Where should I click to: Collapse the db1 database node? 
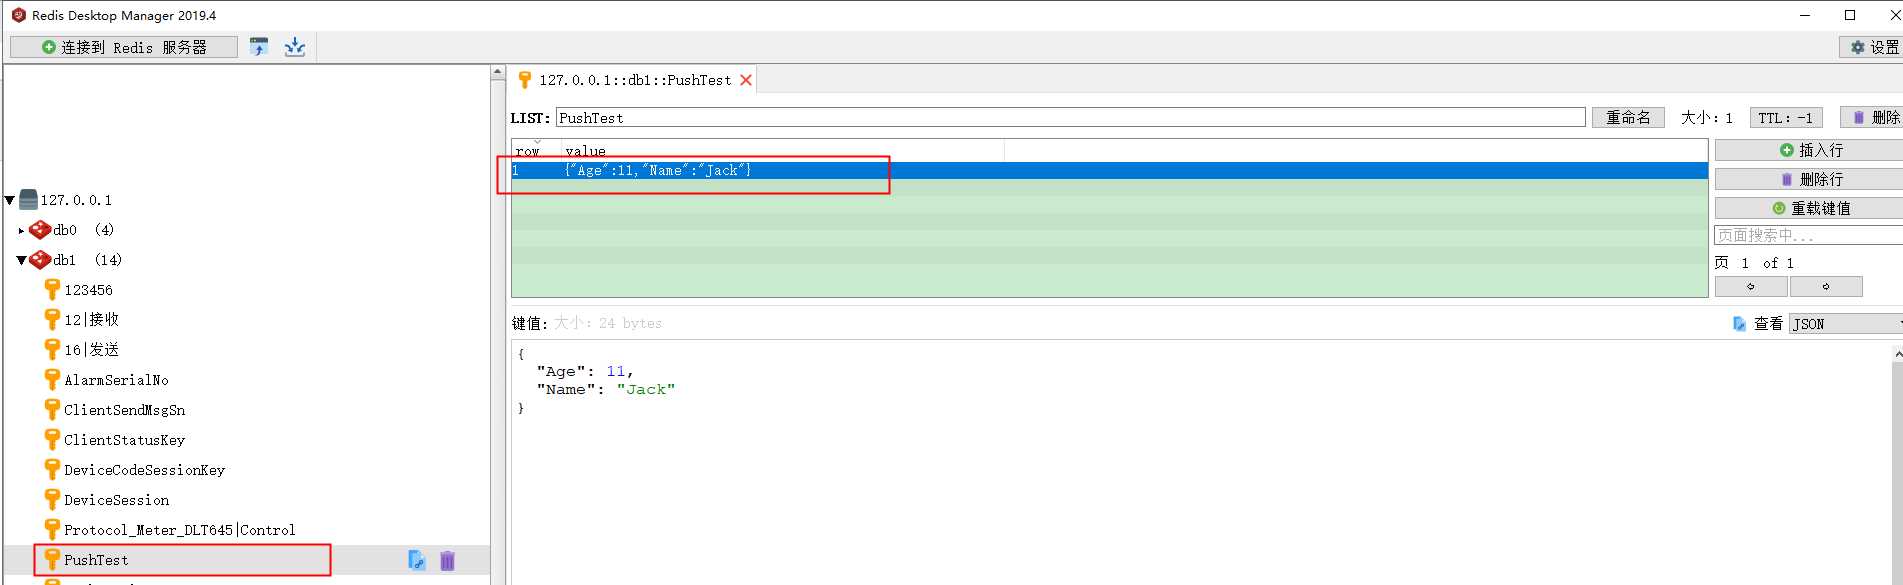click(x=21, y=261)
